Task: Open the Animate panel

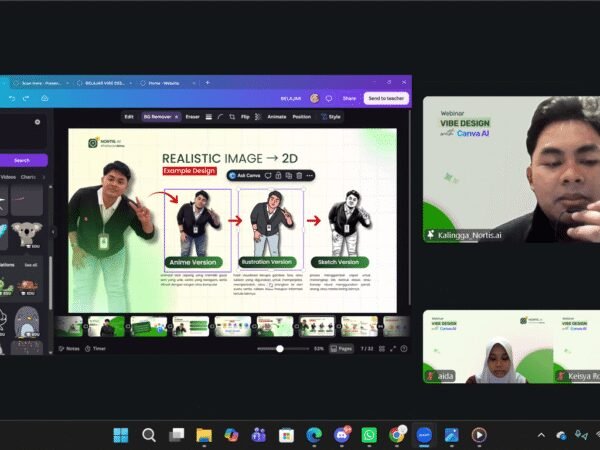Action: click(x=277, y=117)
